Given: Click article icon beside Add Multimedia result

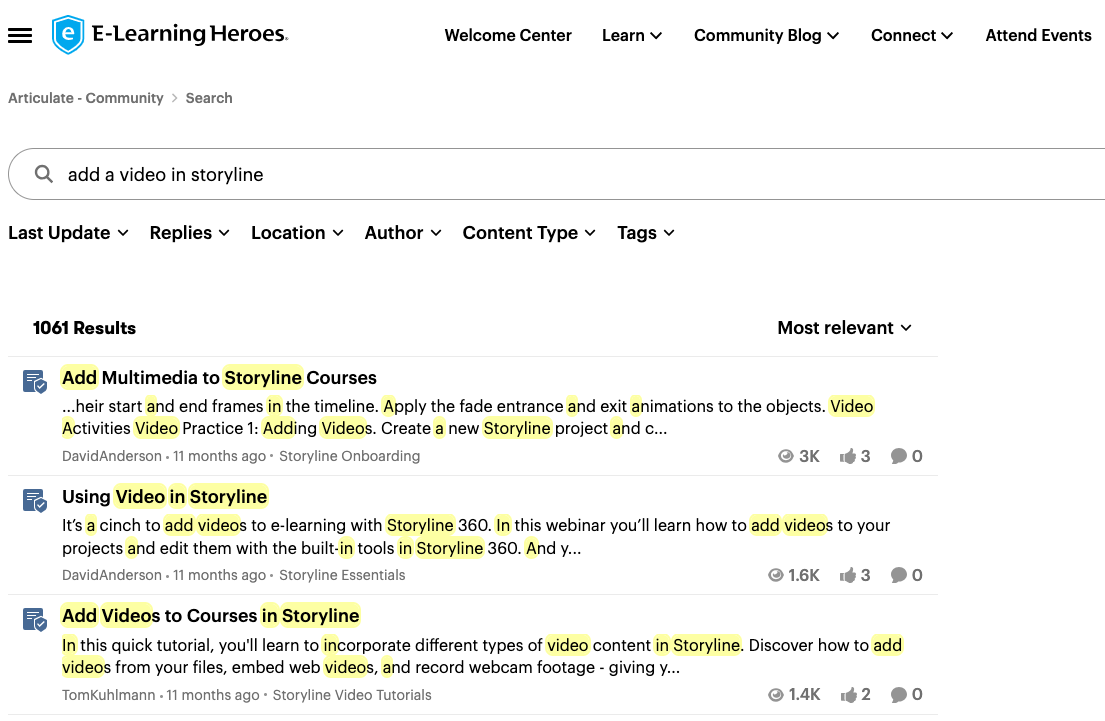Looking at the screenshot, I should pos(35,381).
